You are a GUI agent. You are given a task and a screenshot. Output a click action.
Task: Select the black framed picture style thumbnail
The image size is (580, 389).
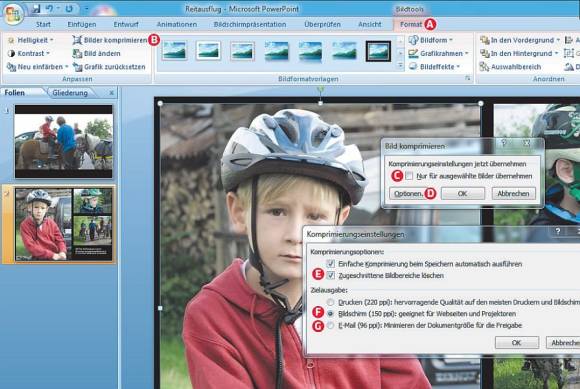coord(378,51)
